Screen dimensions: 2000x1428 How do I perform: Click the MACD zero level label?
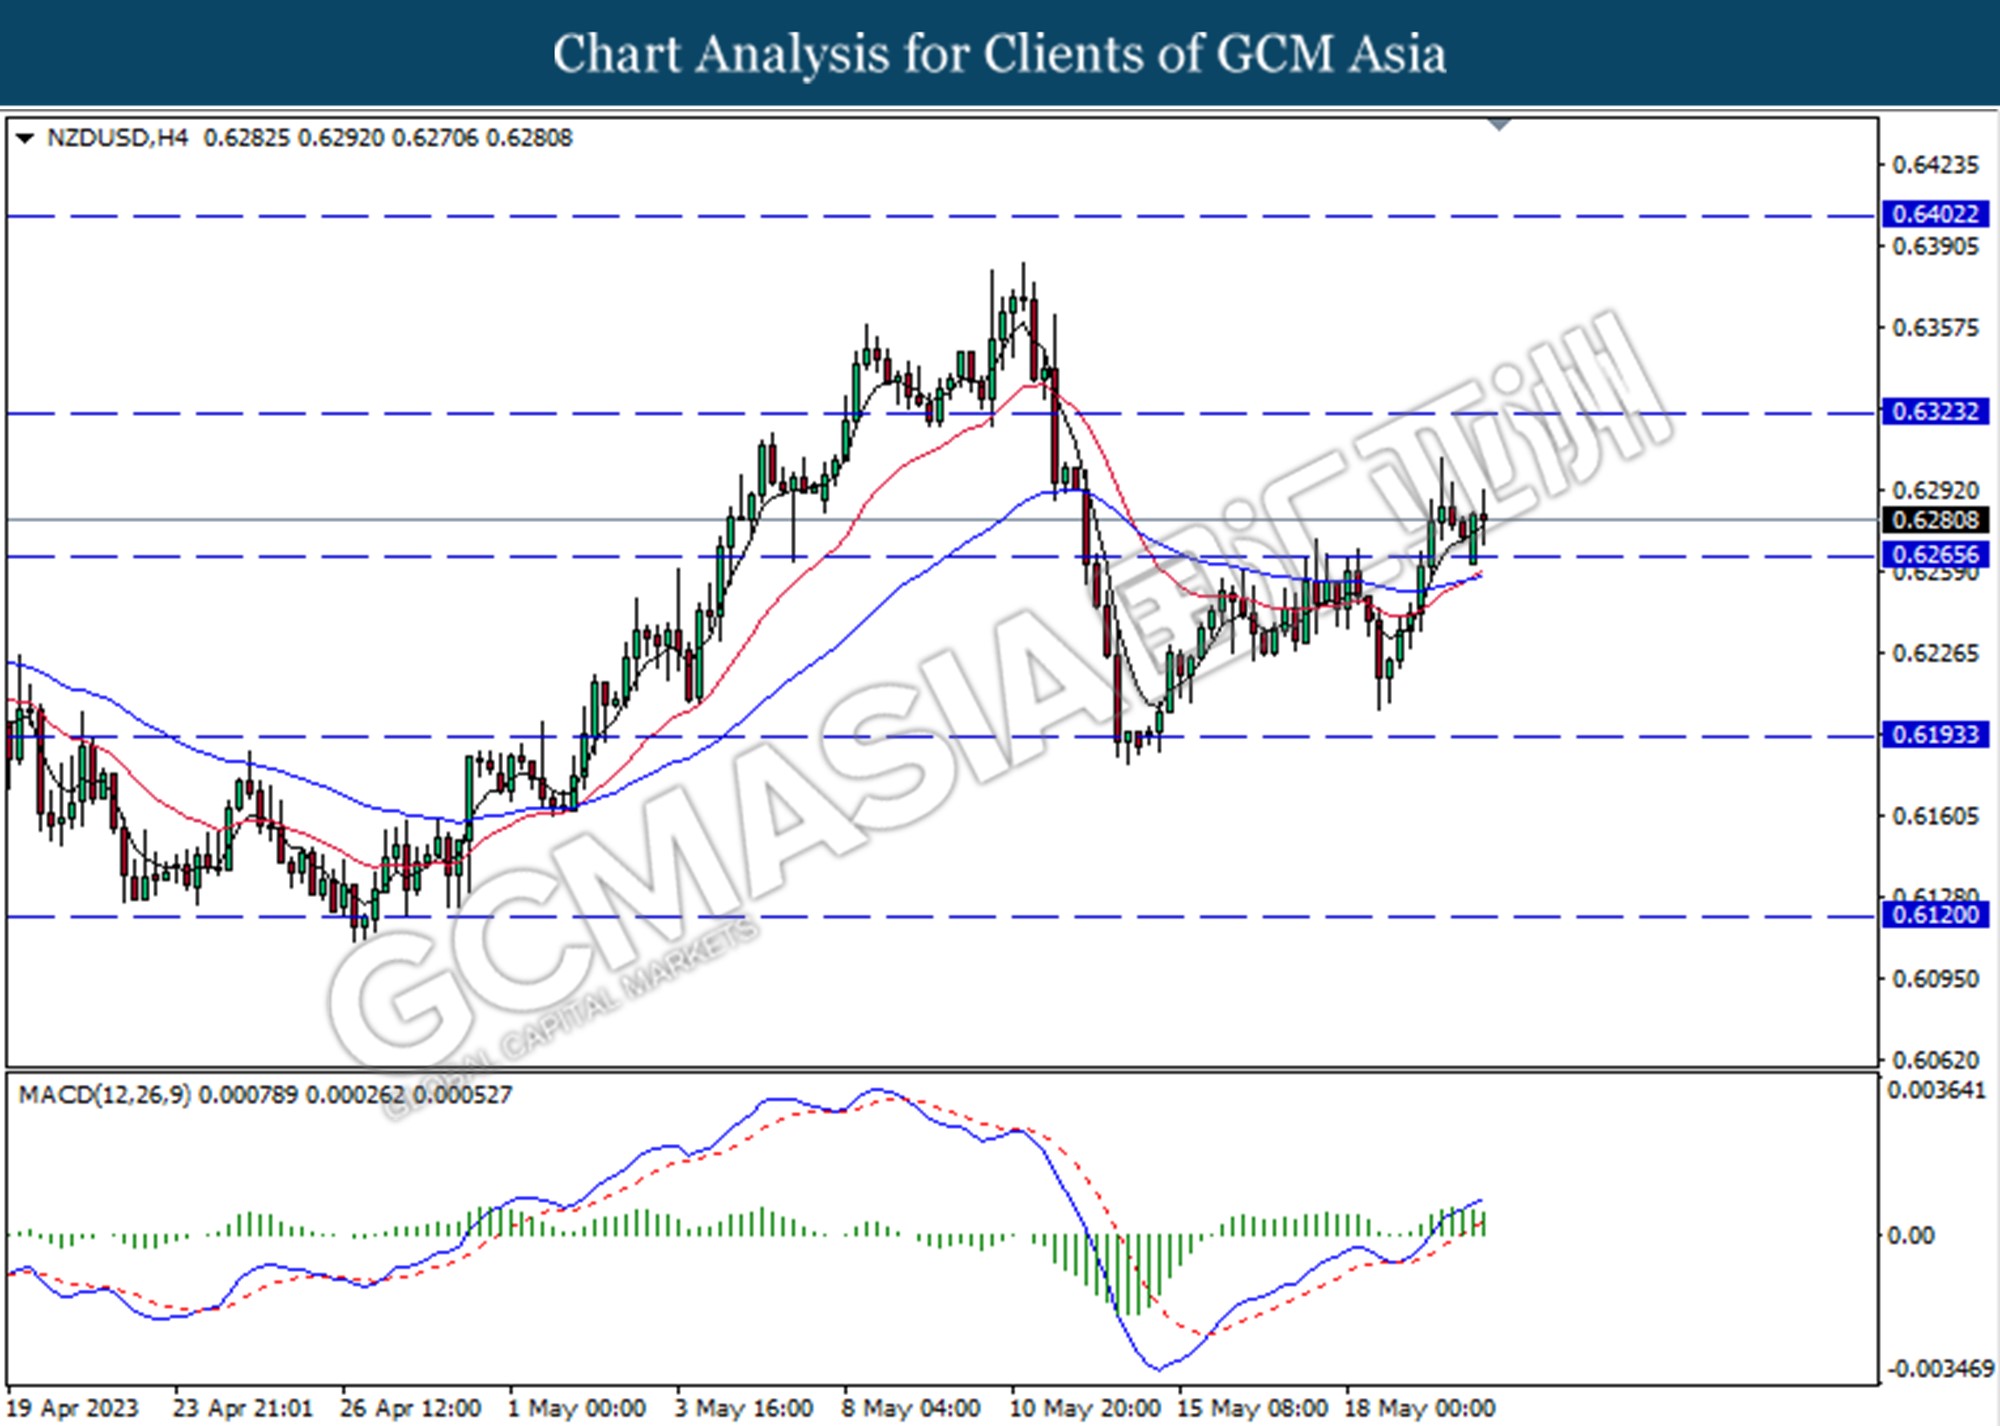click(1910, 1236)
